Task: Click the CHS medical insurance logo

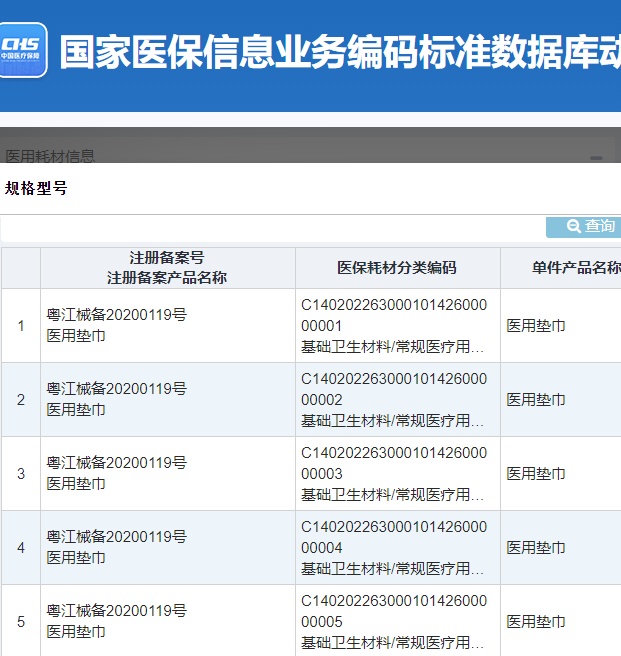Action: pos(24,50)
